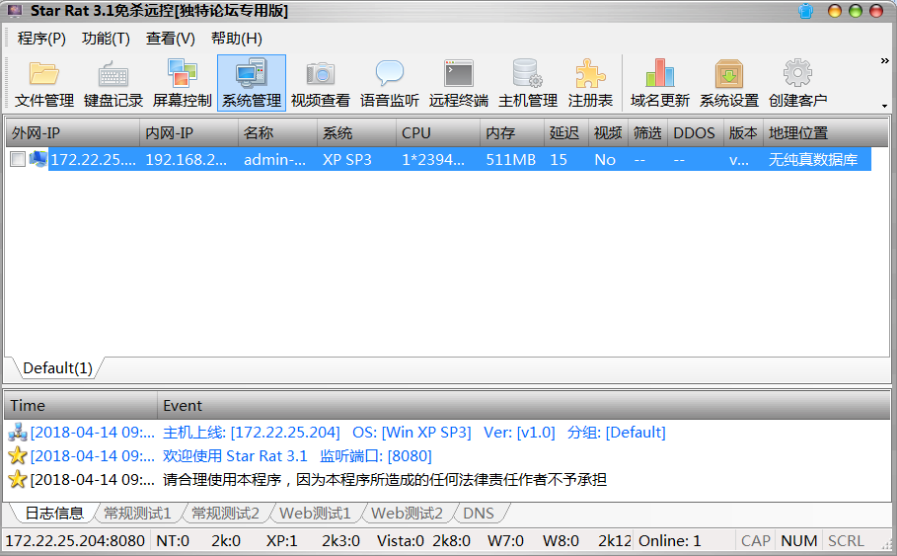The height and width of the screenshot is (556, 897).
Task: Click the network icon of the 主机上线 log entry
Action: click(18, 432)
